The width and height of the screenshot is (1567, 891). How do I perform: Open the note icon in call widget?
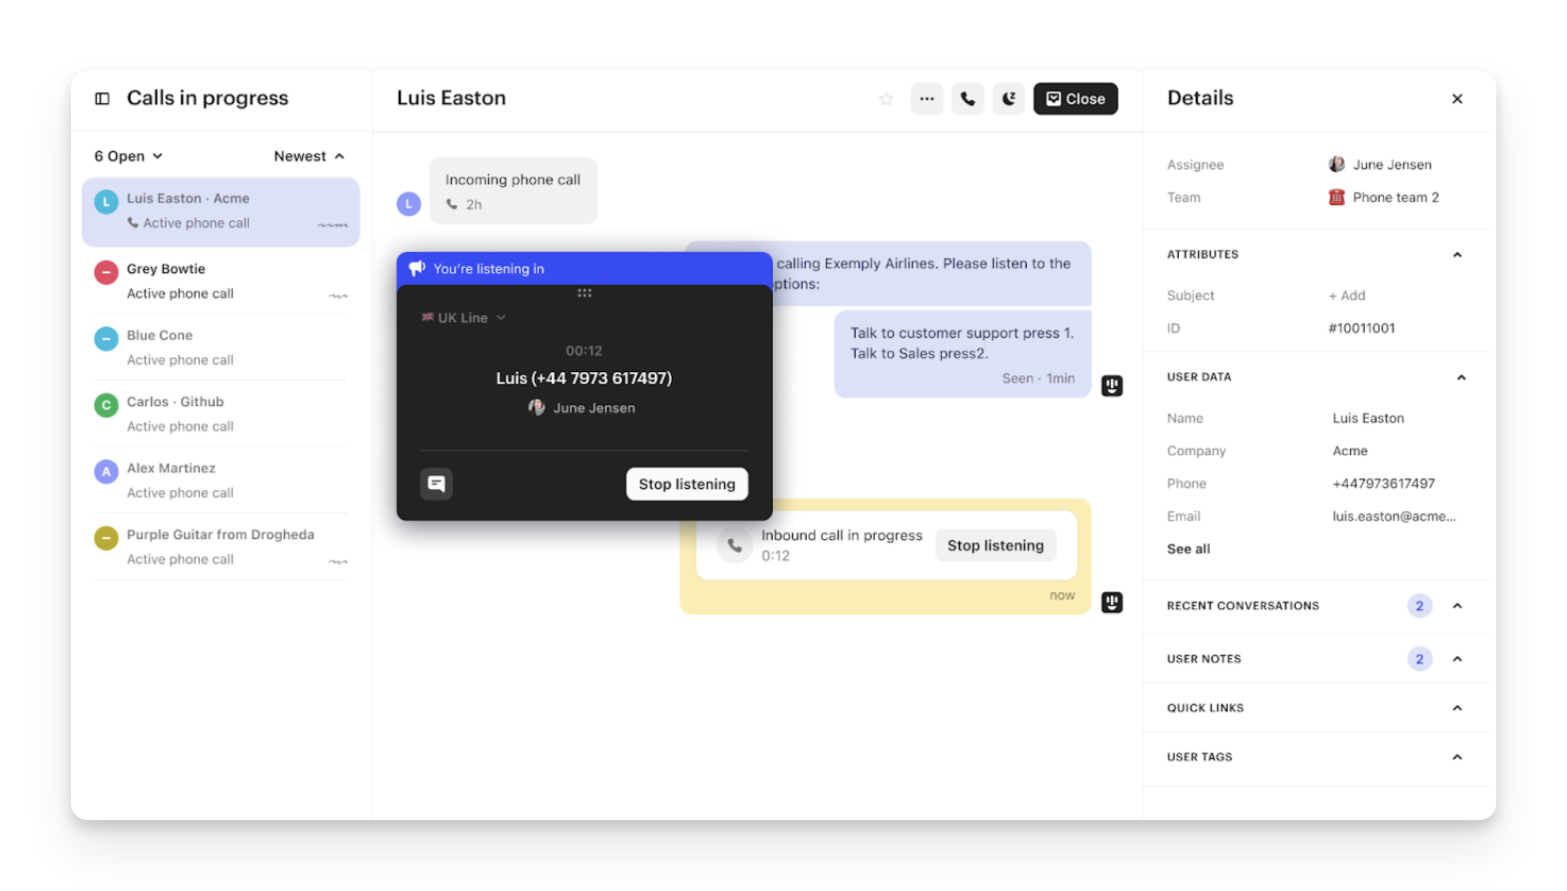pos(437,484)
